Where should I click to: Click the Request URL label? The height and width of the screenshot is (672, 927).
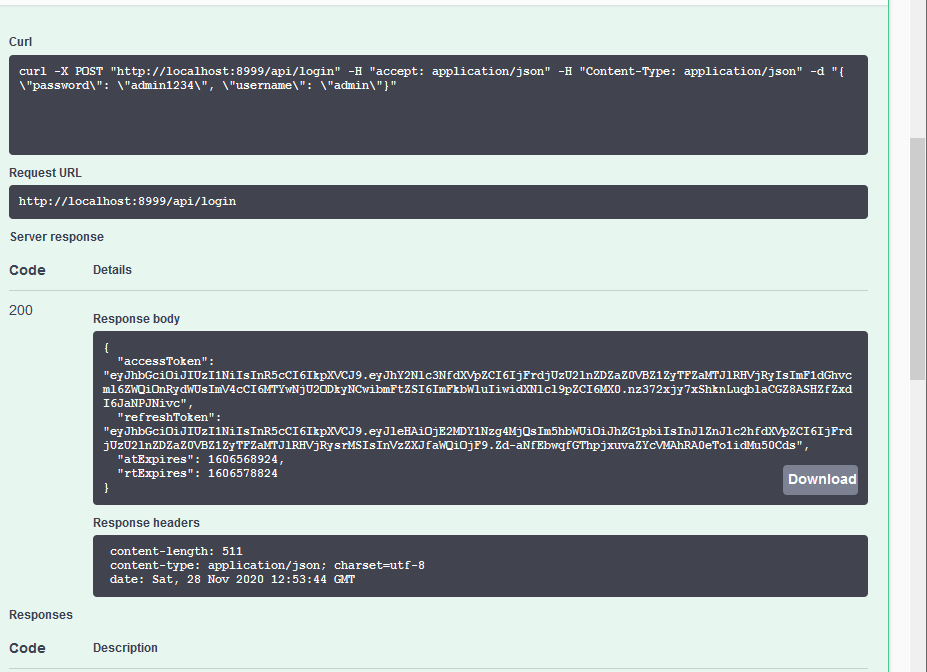click(45, 173)
